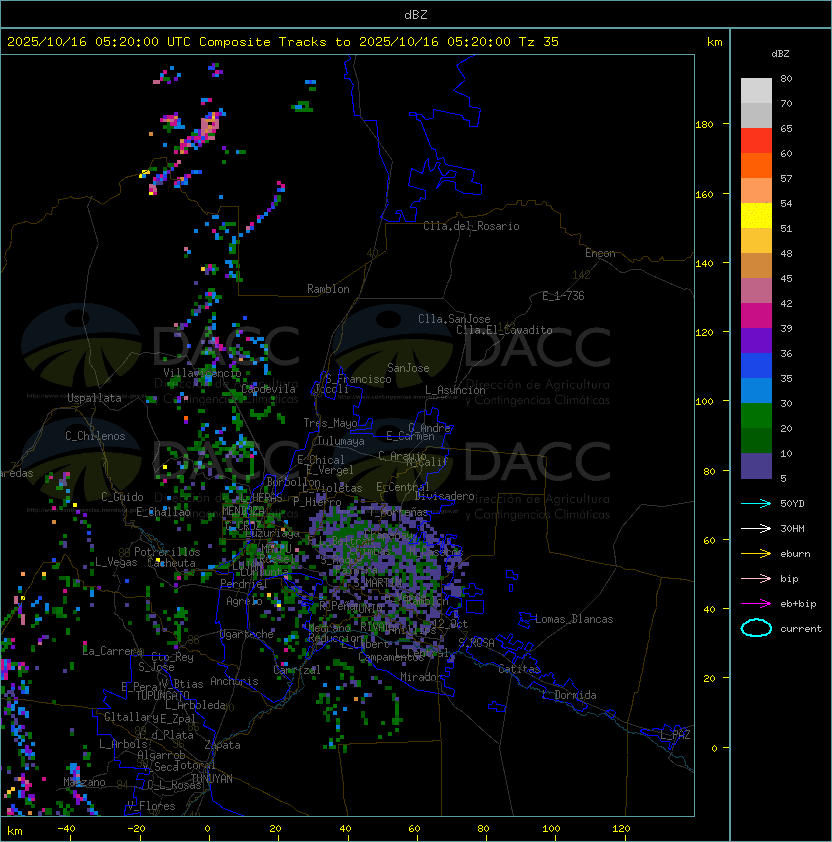Click the Carrizal map label
Screen dimensions: 832x842
pos(296,670)
